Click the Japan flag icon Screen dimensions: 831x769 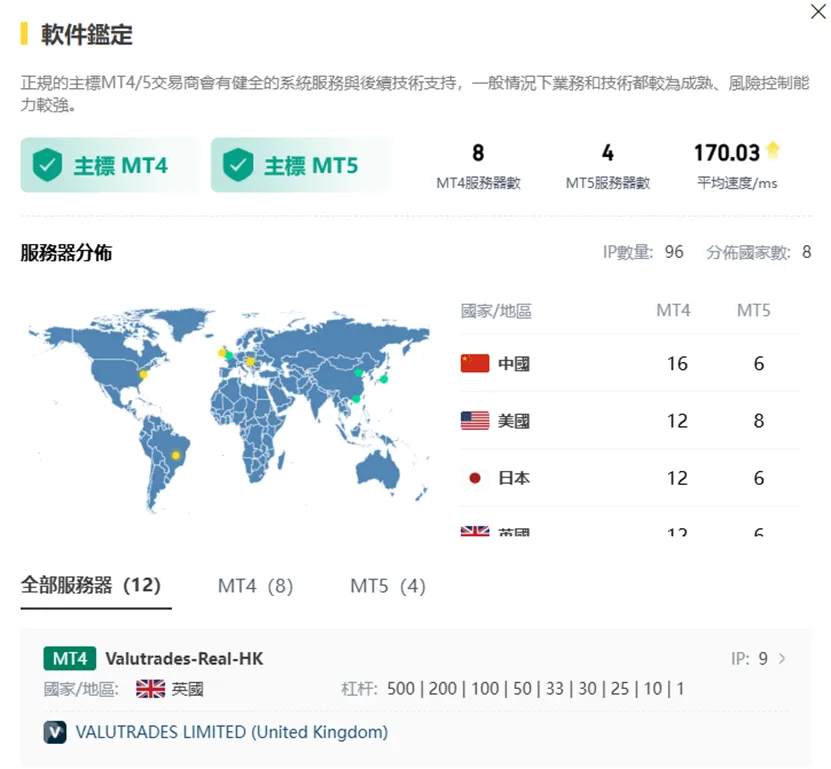click(475, 478)
